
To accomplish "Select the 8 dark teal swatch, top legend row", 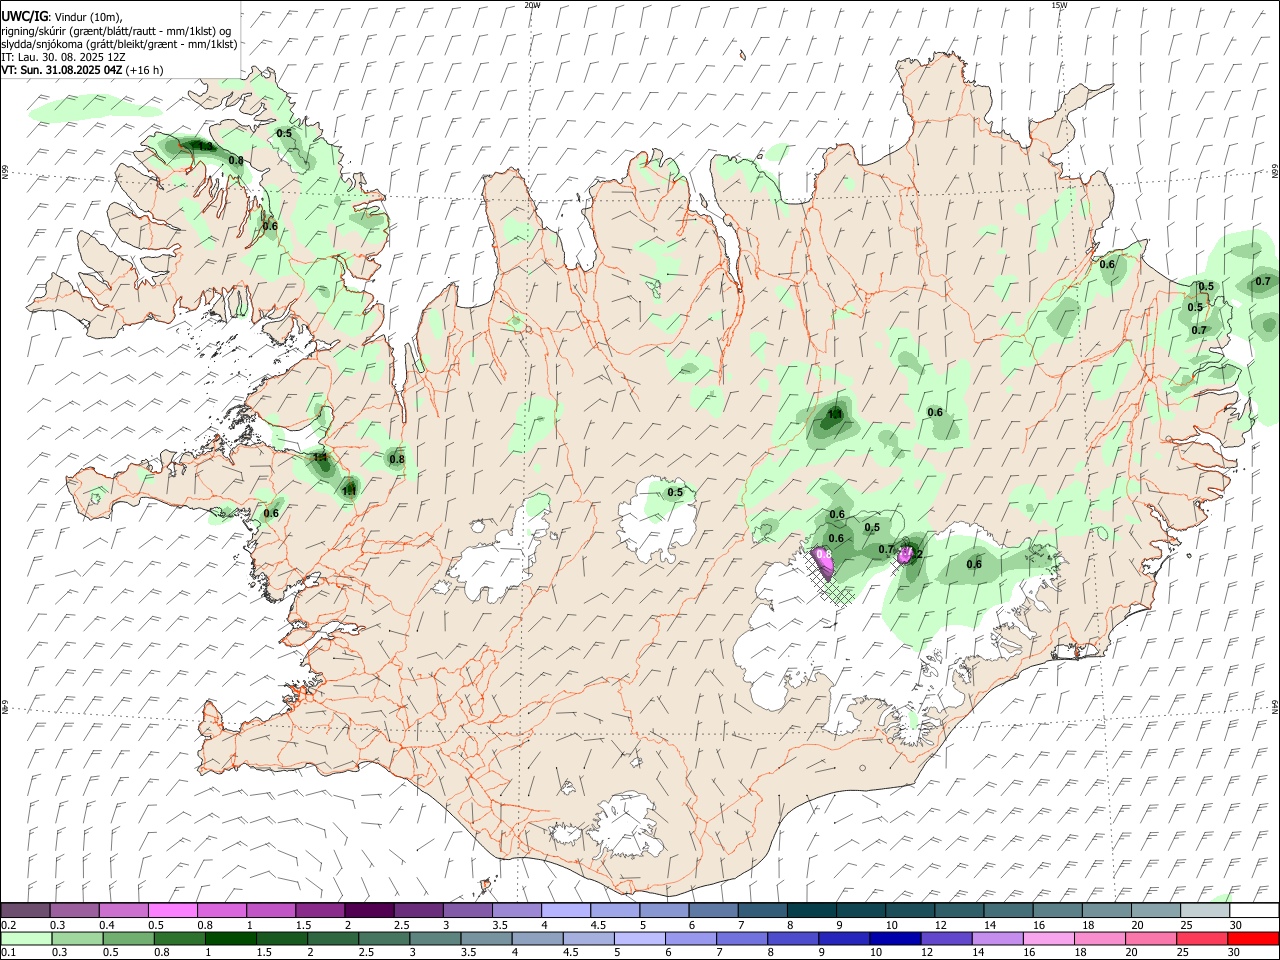I will pyautogui.click(x=811, y=910).
